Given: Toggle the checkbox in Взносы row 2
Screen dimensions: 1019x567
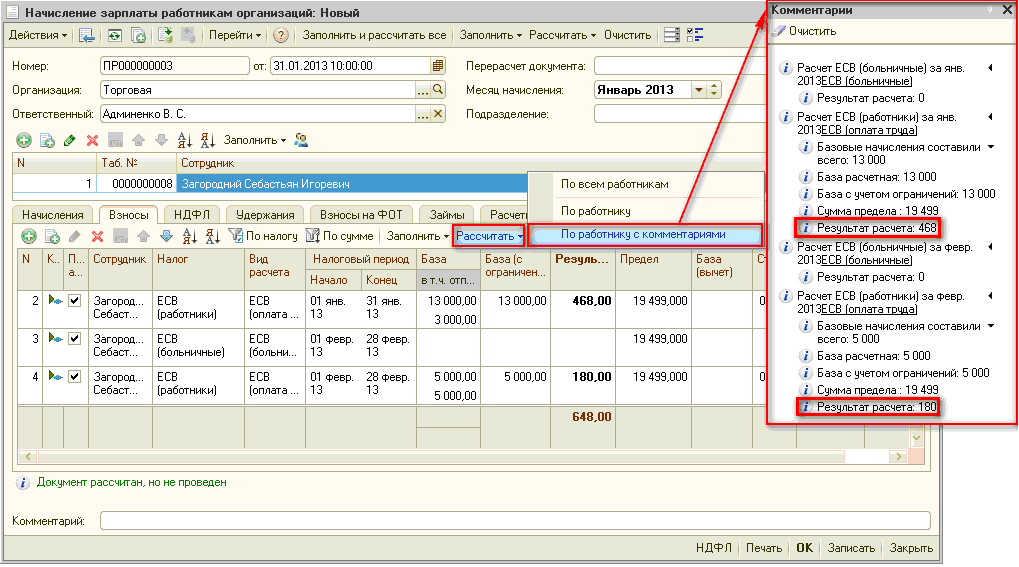Looking at the screenshot, I should (75, 300).
